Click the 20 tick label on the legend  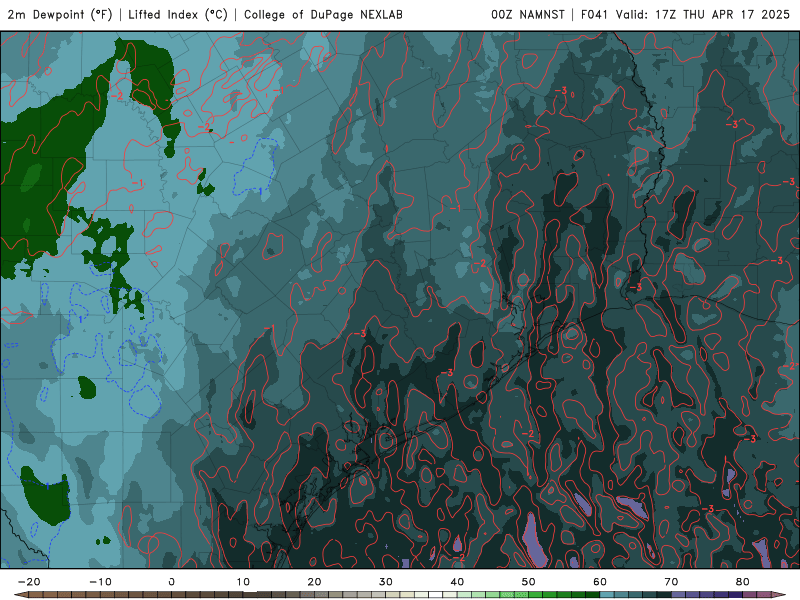[314, 582]
